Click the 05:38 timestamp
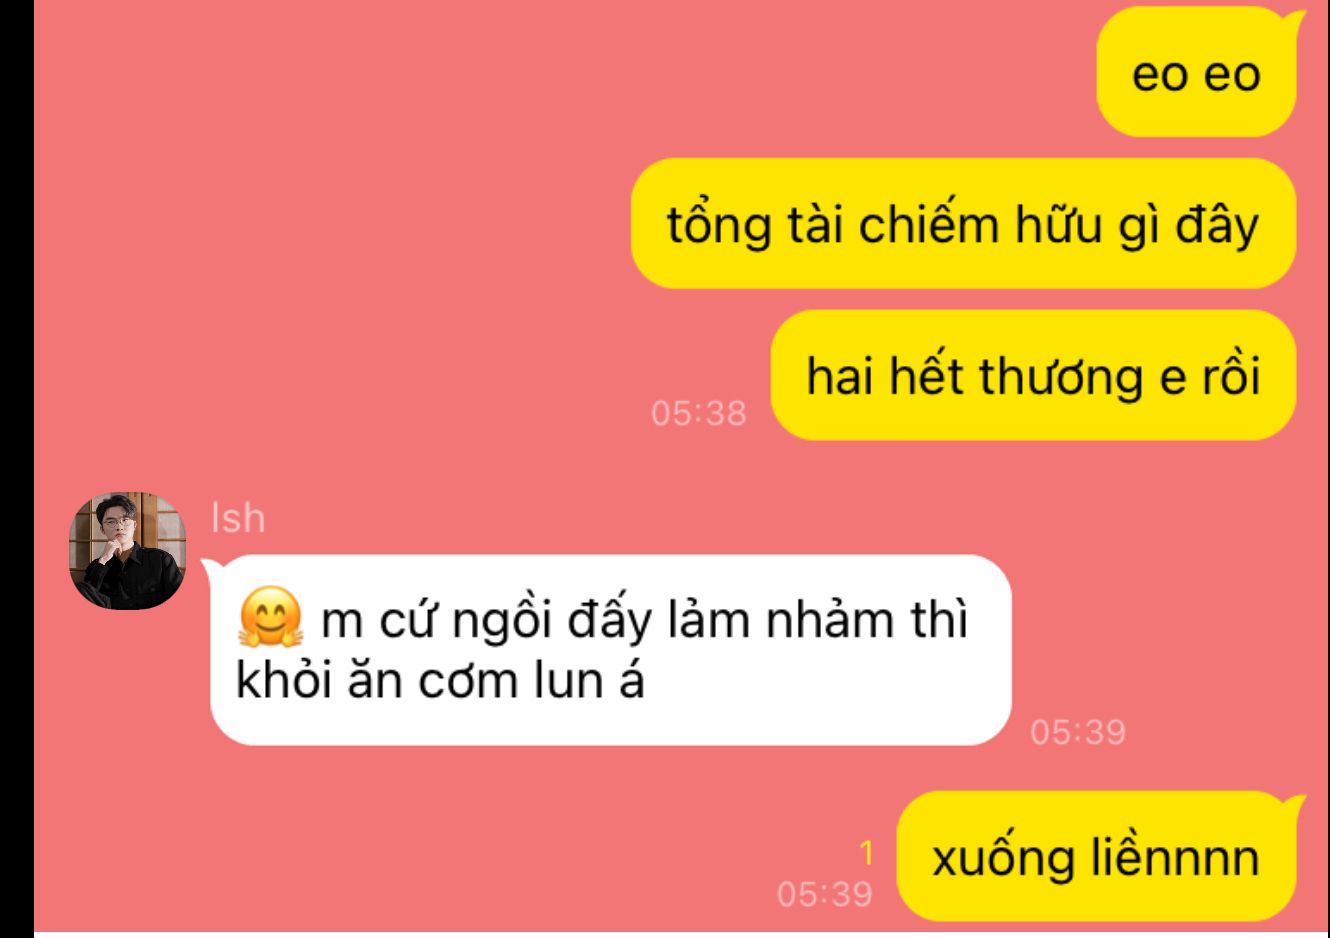The image size is (1330, 938). 698,412
